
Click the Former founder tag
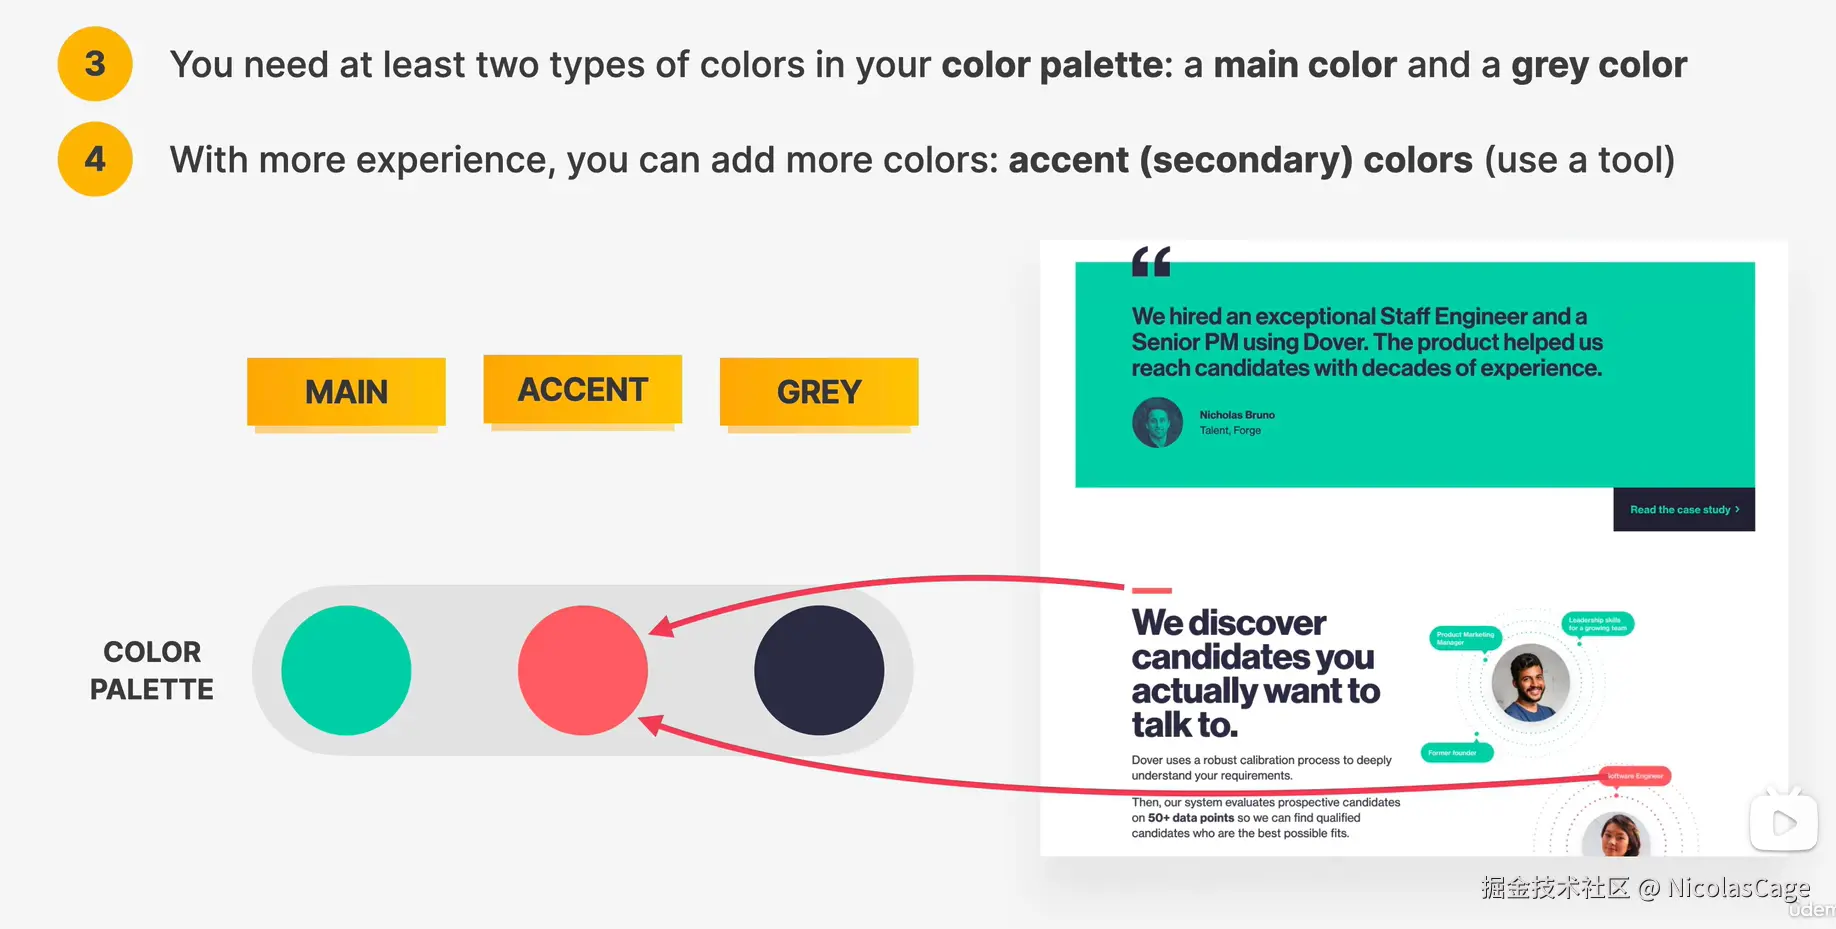pyautogui.click(x=1456, y=753)
